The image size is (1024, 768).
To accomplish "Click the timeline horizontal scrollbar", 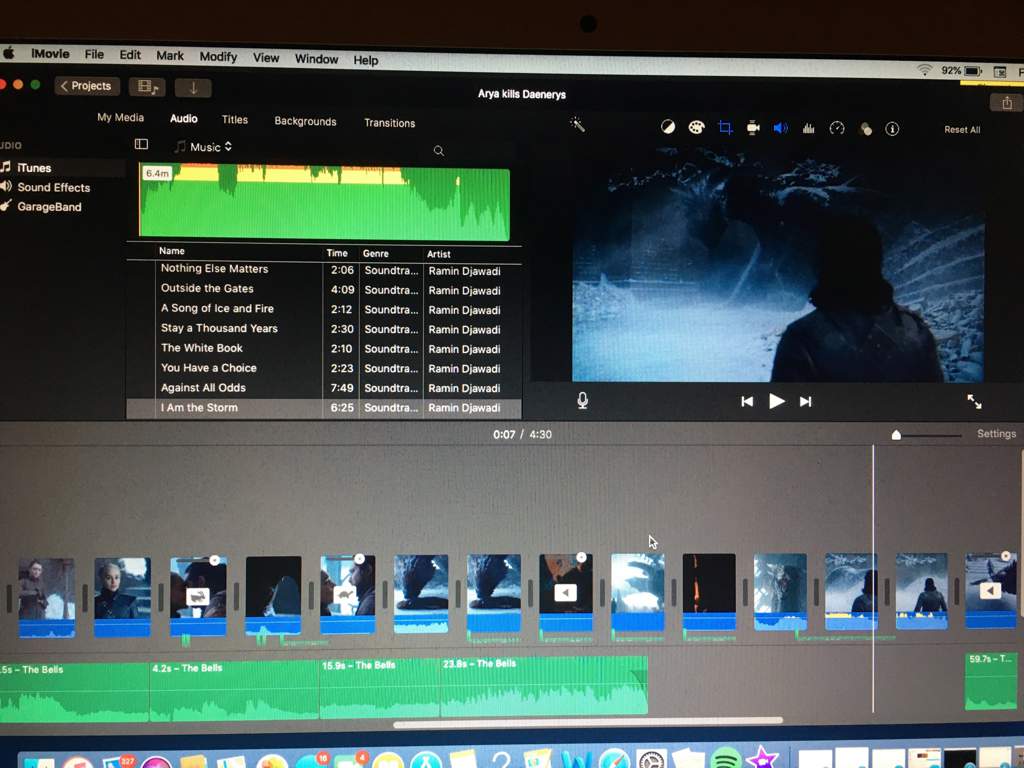I will pos(588,721).
